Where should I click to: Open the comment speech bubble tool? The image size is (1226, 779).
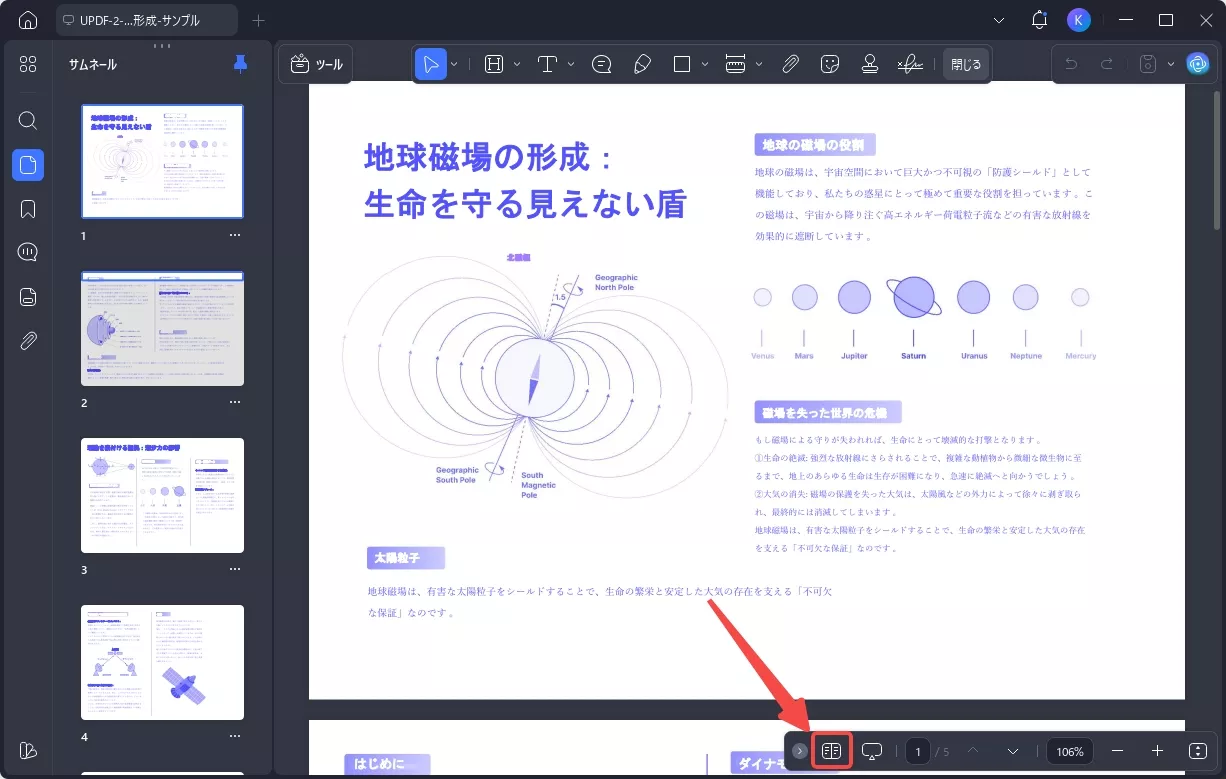coord(601,63)
